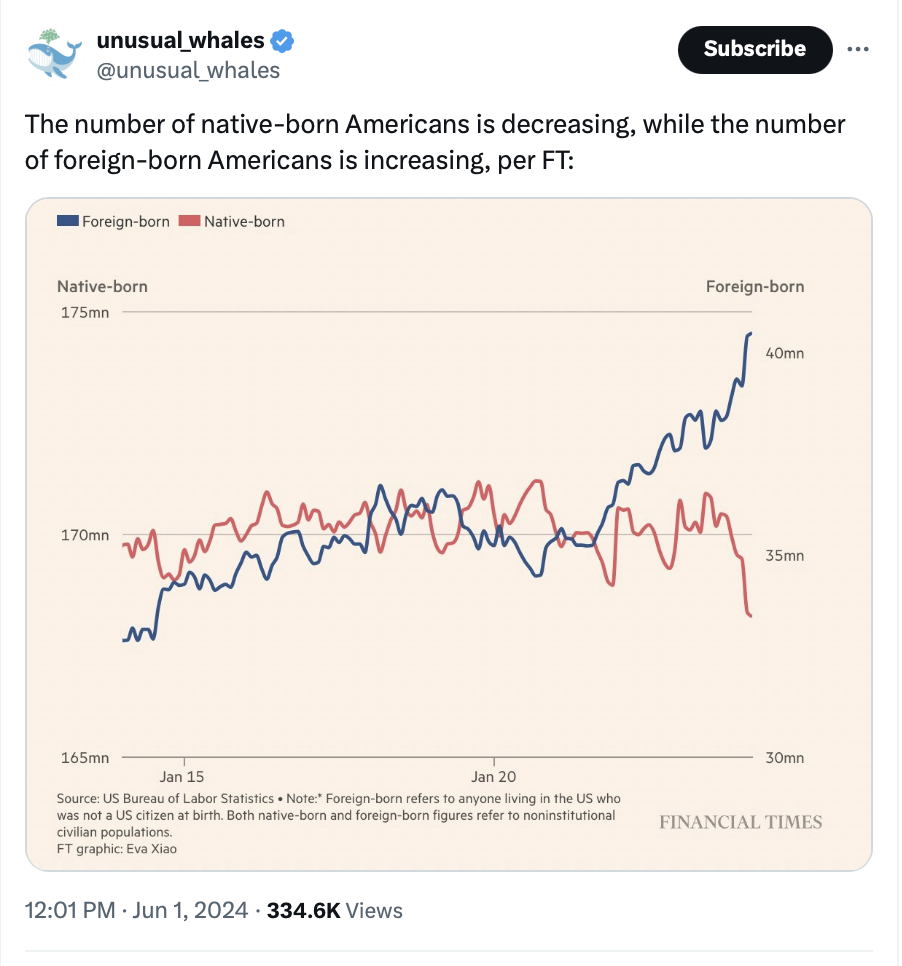The height and width of the screenshot is (966, 902).
Task: Click the FT graphic: Eva Xiao credit
Action: pyautogui.click(x=109, y=849)
